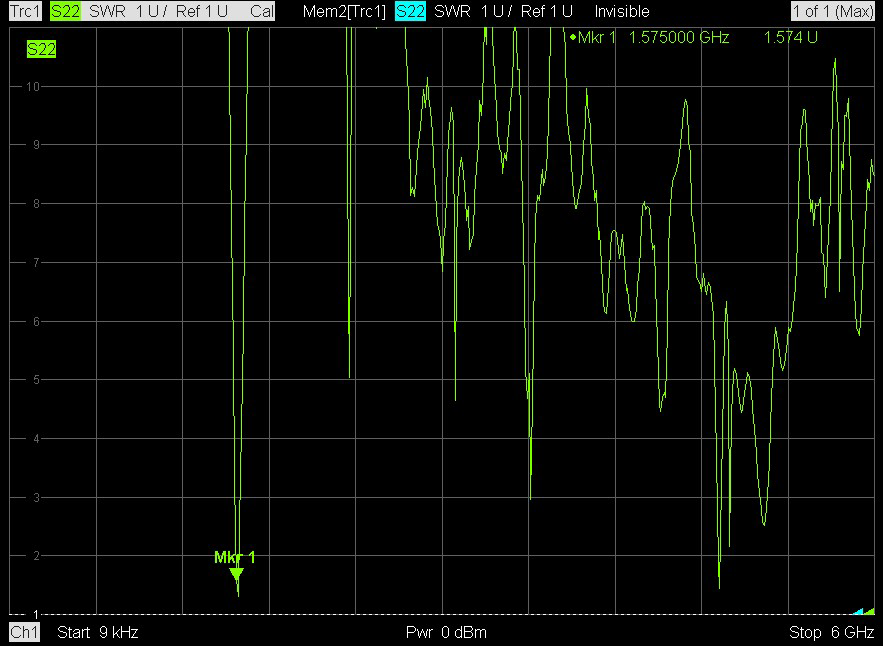Select the Mem2[Trc1] memory trace label
Viewport: 883px width, 646px height.
(x=344, y=12)
